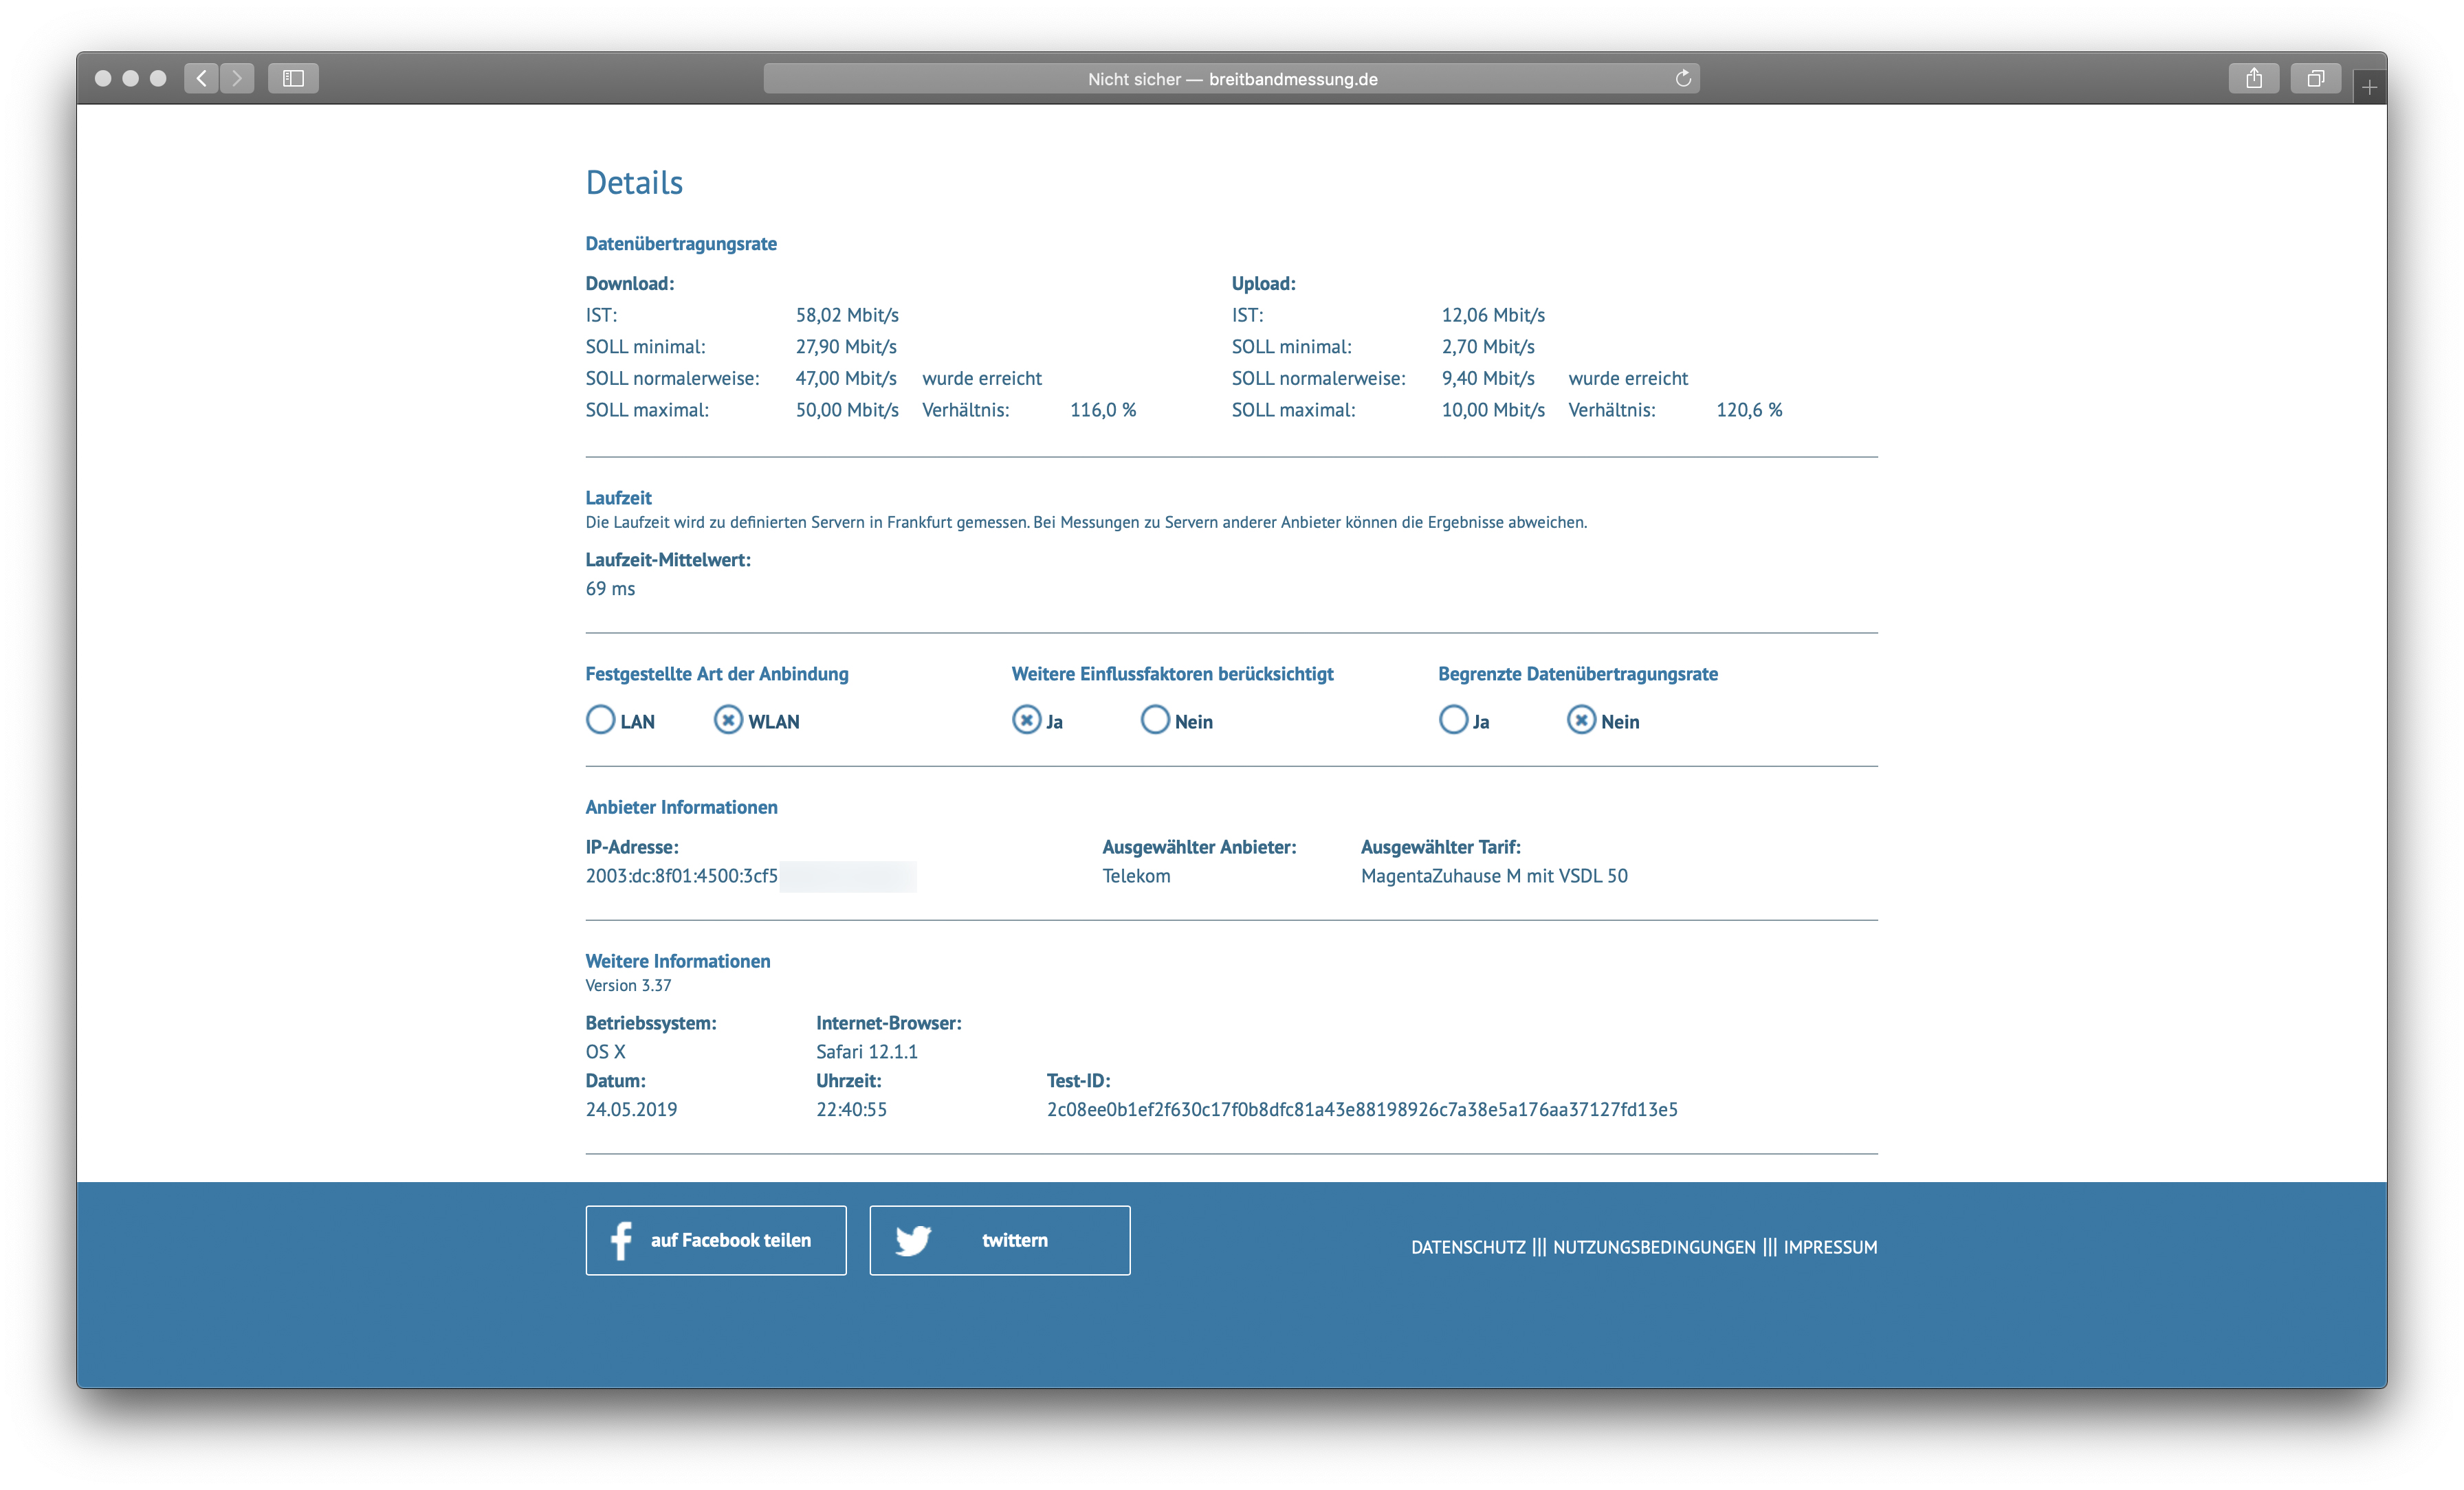Click the Twitter bird icon
Screen dimensions: 2464x1490
pos(913,1240)
